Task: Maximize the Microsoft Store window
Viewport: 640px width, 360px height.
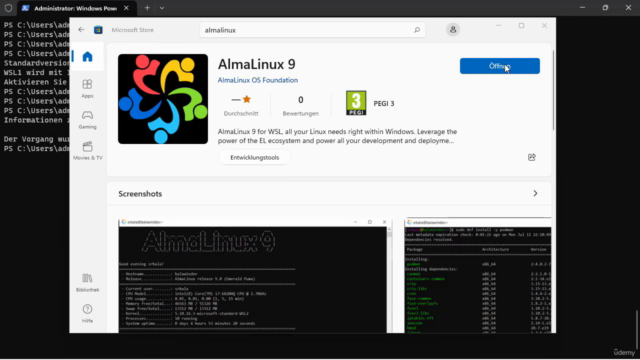Action: (x=521, y=26)
